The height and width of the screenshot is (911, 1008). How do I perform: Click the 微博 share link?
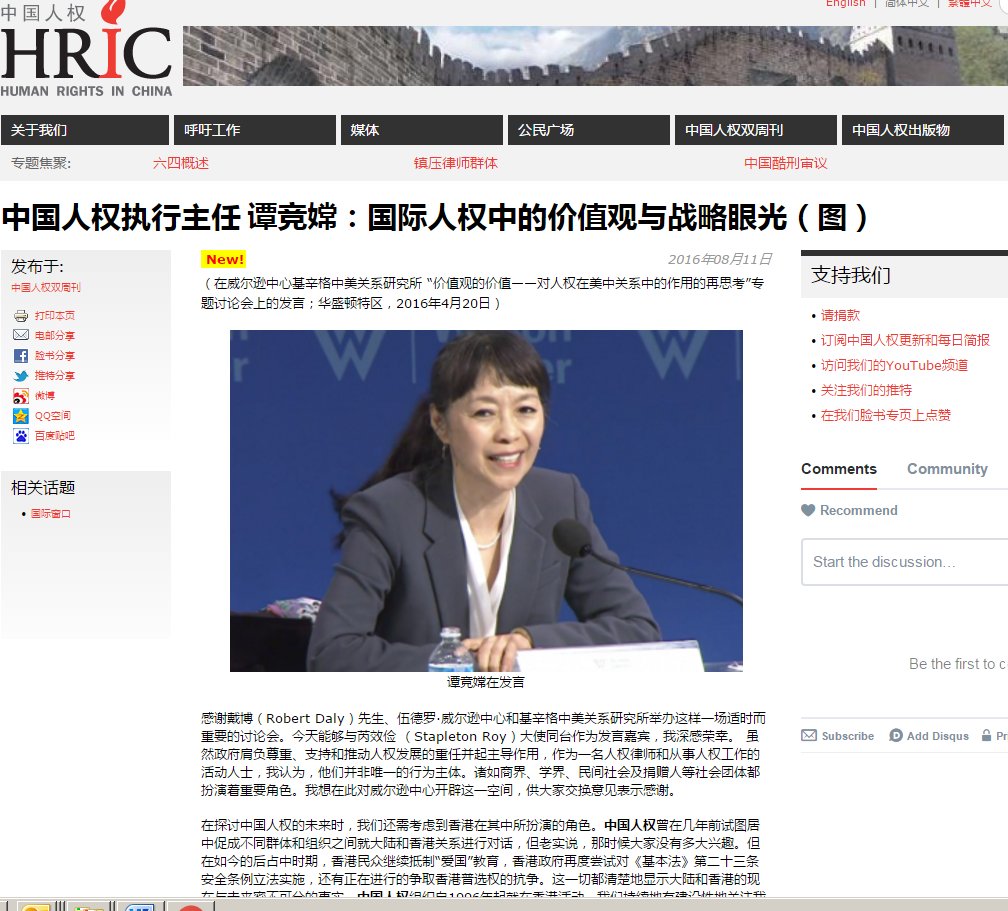pos(45,396)
